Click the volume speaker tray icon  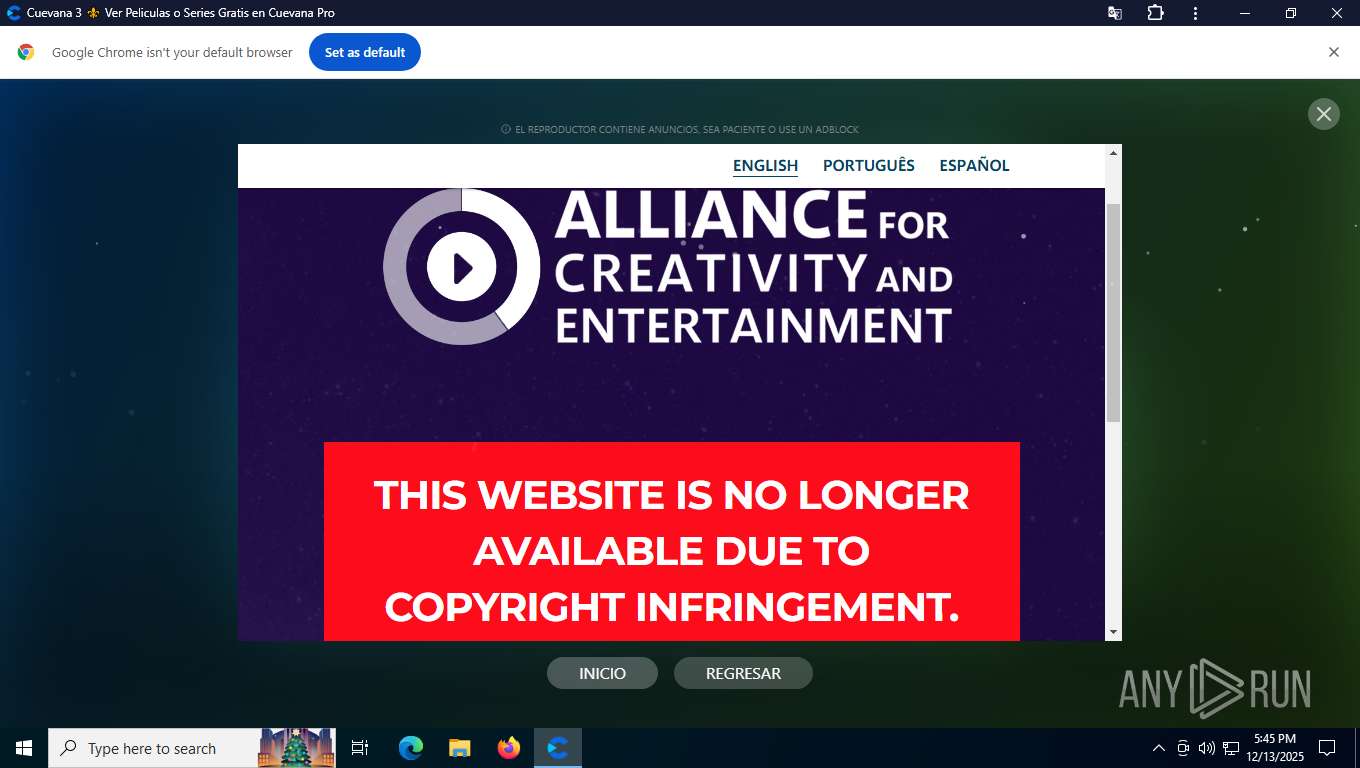(1207, 748)
